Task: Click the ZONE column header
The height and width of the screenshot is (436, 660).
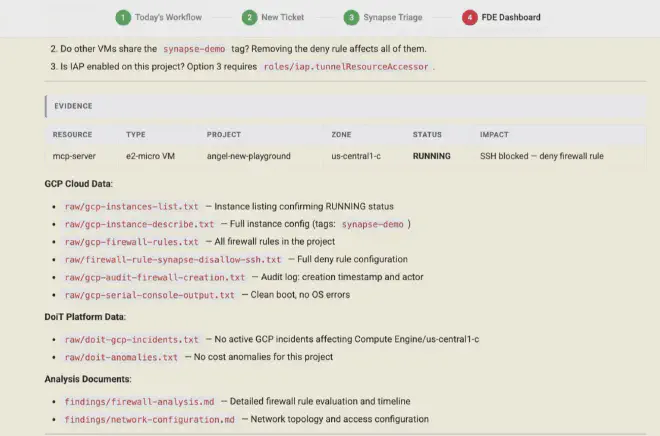Action: [x=341, y=135]
